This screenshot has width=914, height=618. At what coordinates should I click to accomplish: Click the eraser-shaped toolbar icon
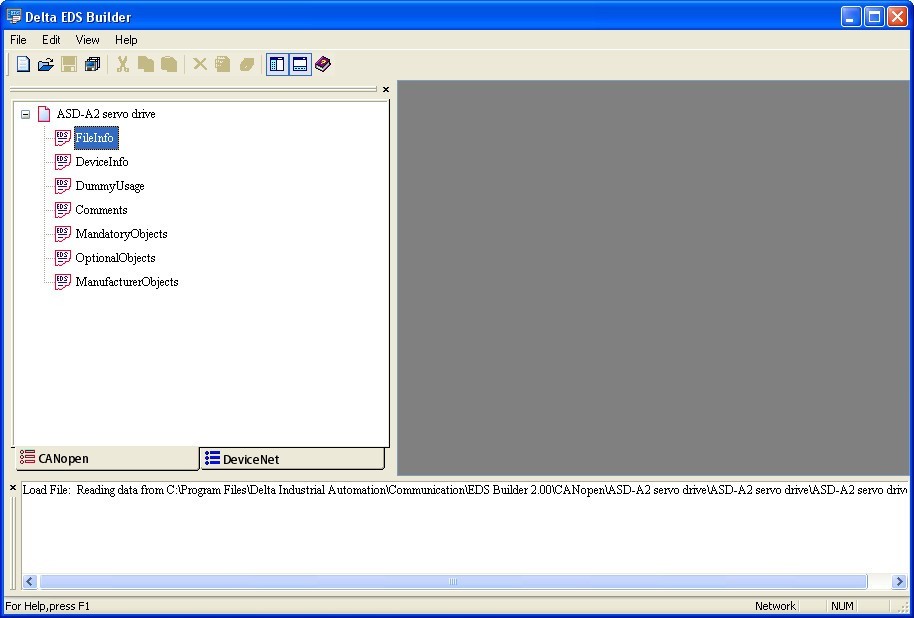click(247, 64)
